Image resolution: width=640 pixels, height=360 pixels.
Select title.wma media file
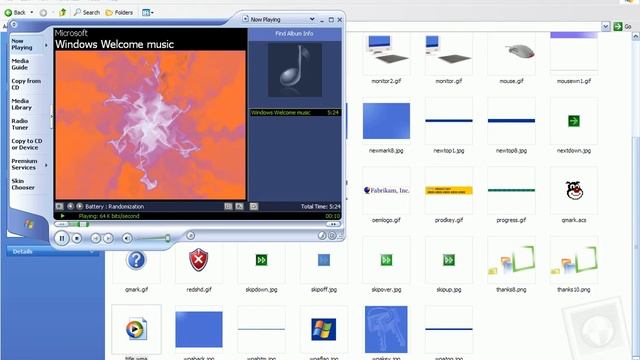pos(136,332)
